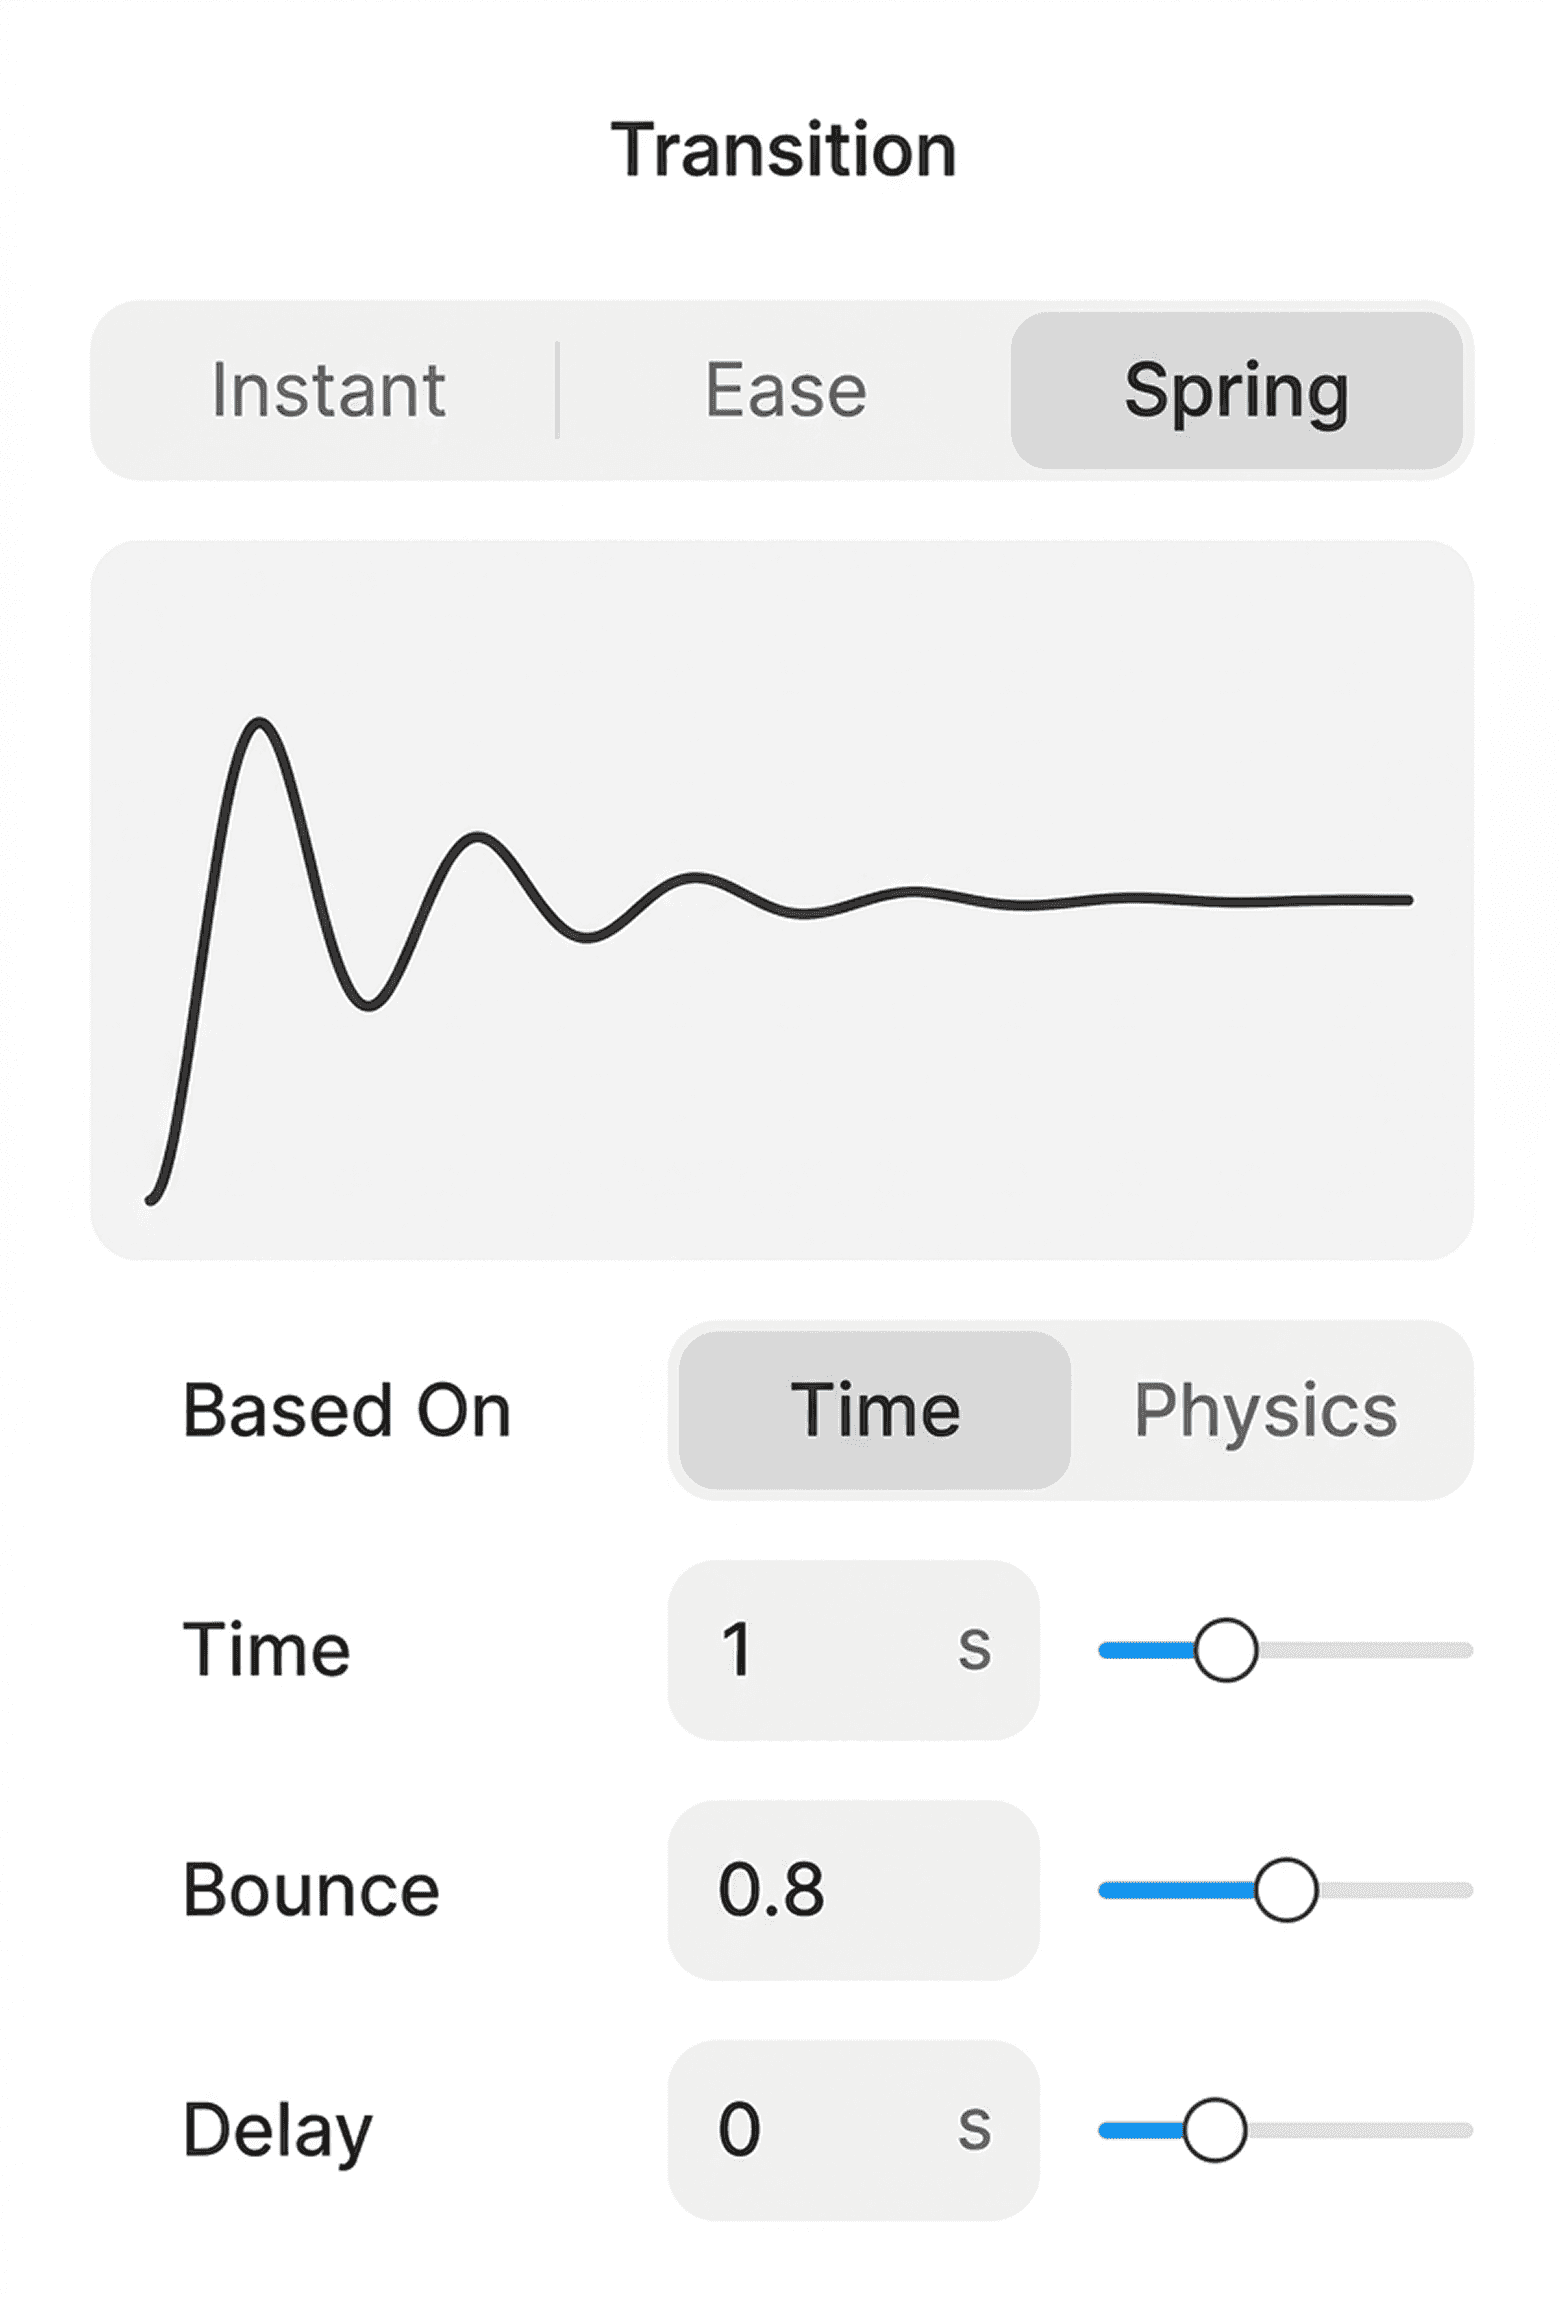This screenshot has height=2310, width=1560.
Task: Switch to the Instant transition tab
Action: click(328, 390)
